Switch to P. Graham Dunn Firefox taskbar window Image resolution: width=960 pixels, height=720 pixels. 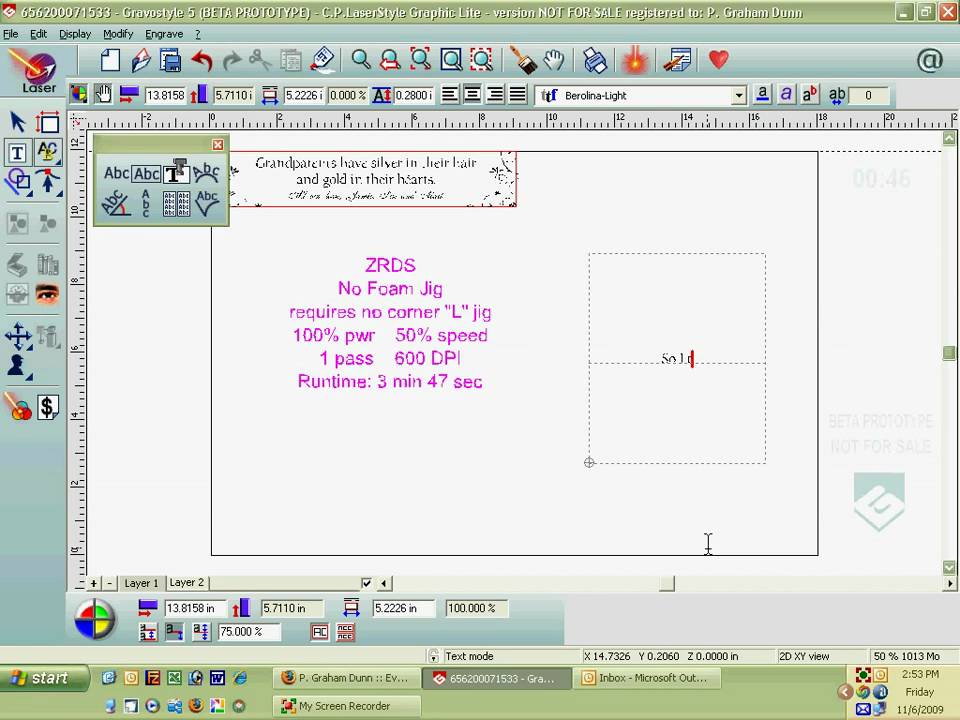(347, 678)
